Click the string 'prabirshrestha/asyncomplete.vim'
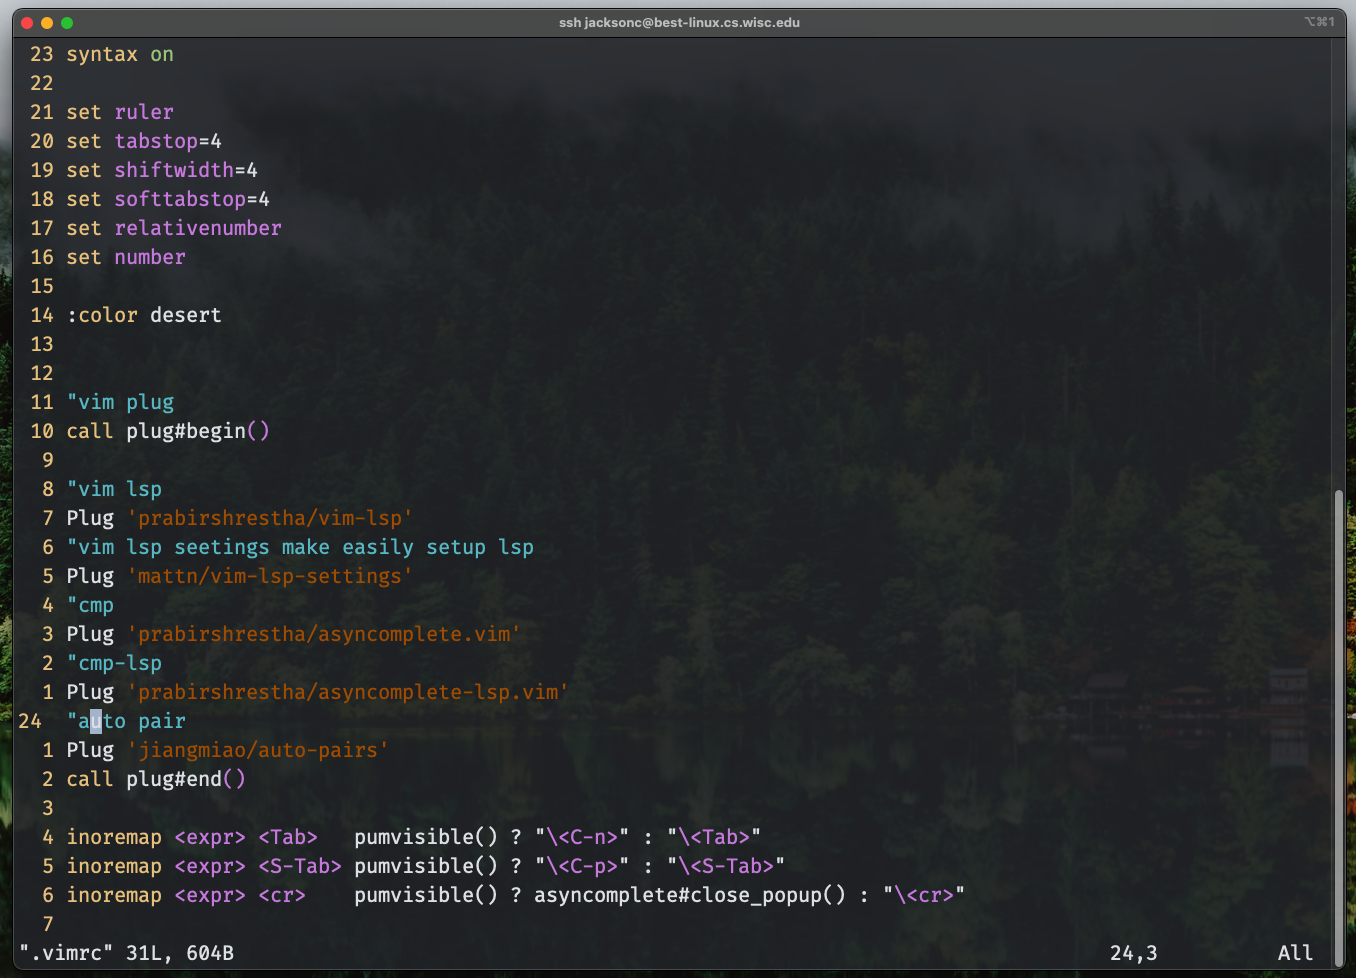 324,634
